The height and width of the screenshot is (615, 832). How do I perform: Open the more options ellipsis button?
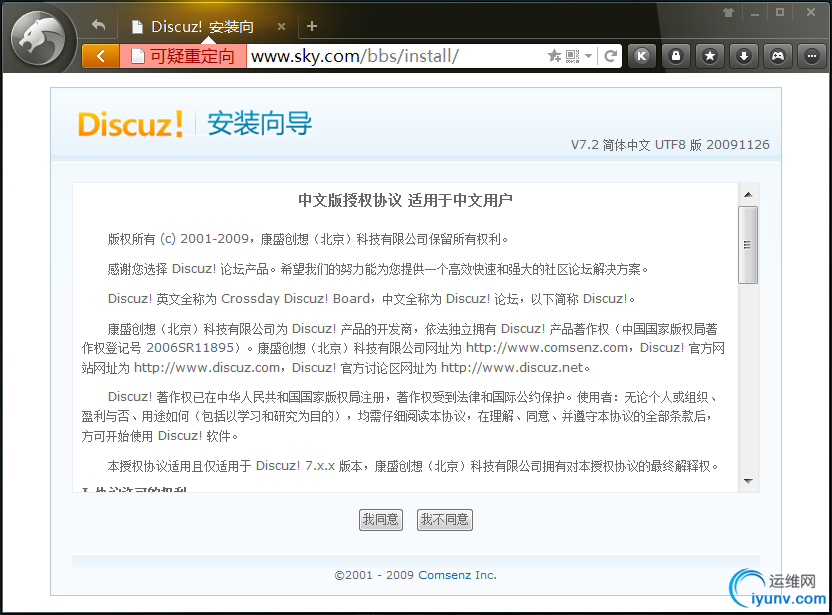point(811,56)
